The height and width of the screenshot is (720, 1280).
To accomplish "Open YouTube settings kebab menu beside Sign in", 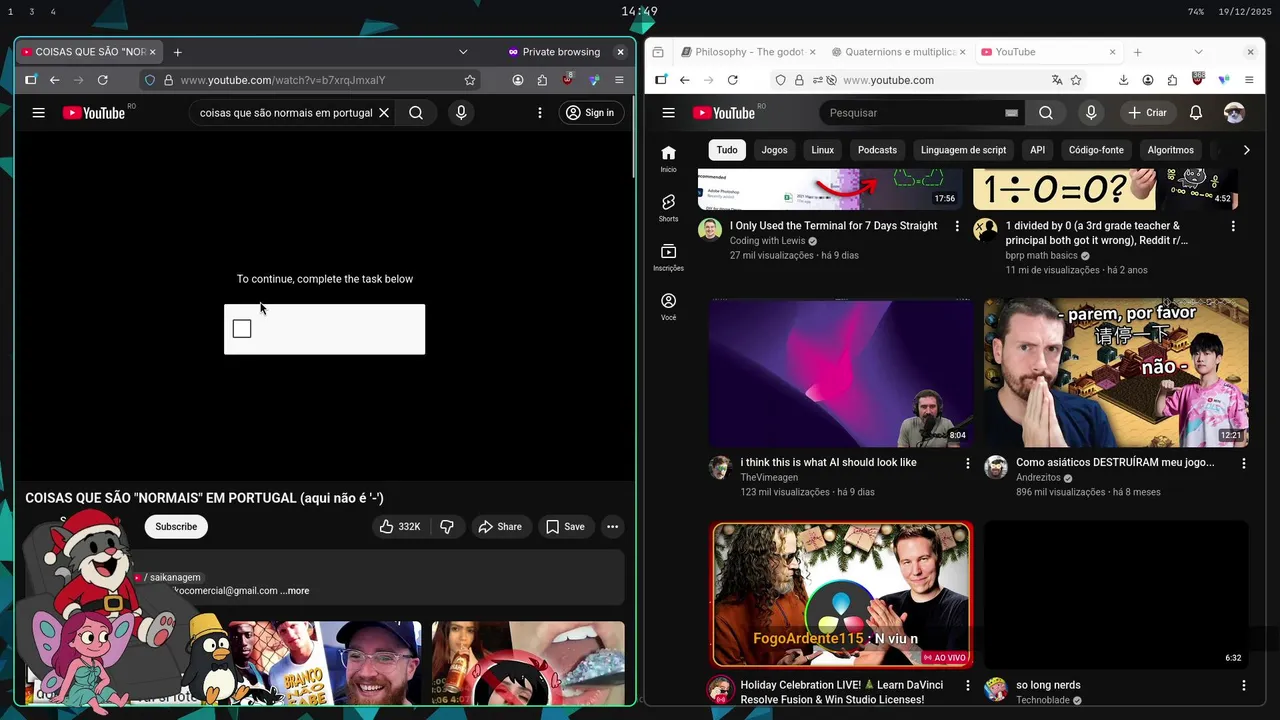I will (x=540, y=113).
